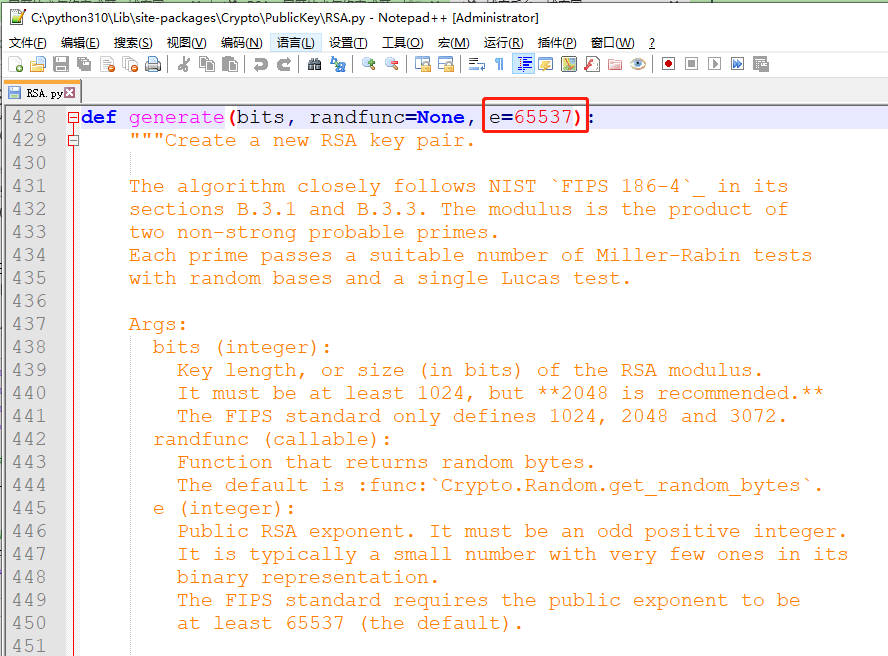Play back the recorded macro
The image size is (888, 656).
715,64
